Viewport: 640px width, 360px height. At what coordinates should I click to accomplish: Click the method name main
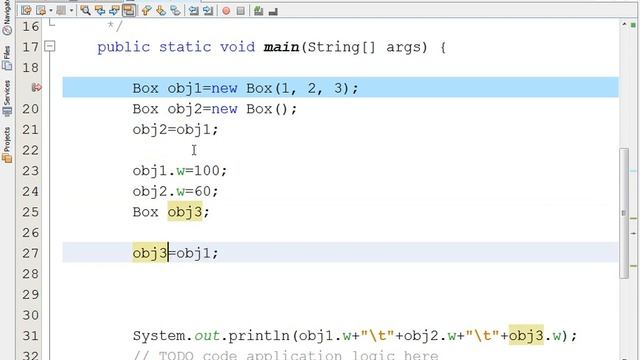coord(281,47)
